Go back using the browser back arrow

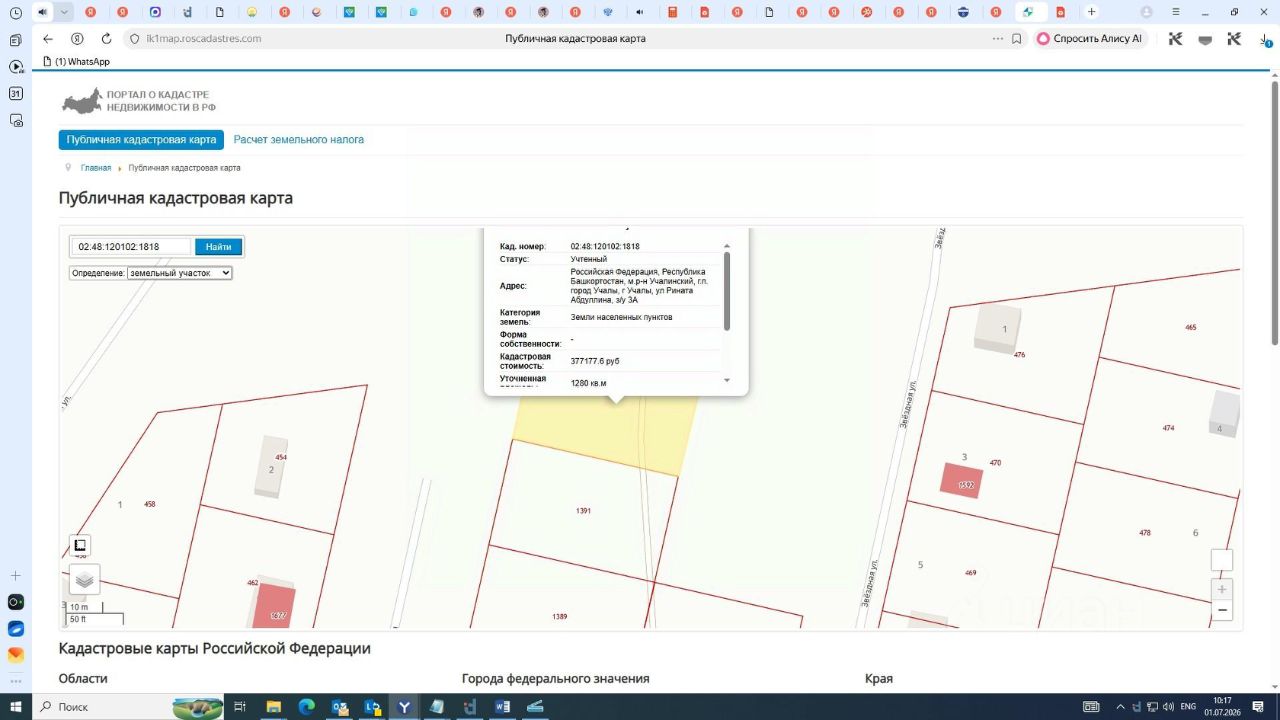tap(48, 39)
